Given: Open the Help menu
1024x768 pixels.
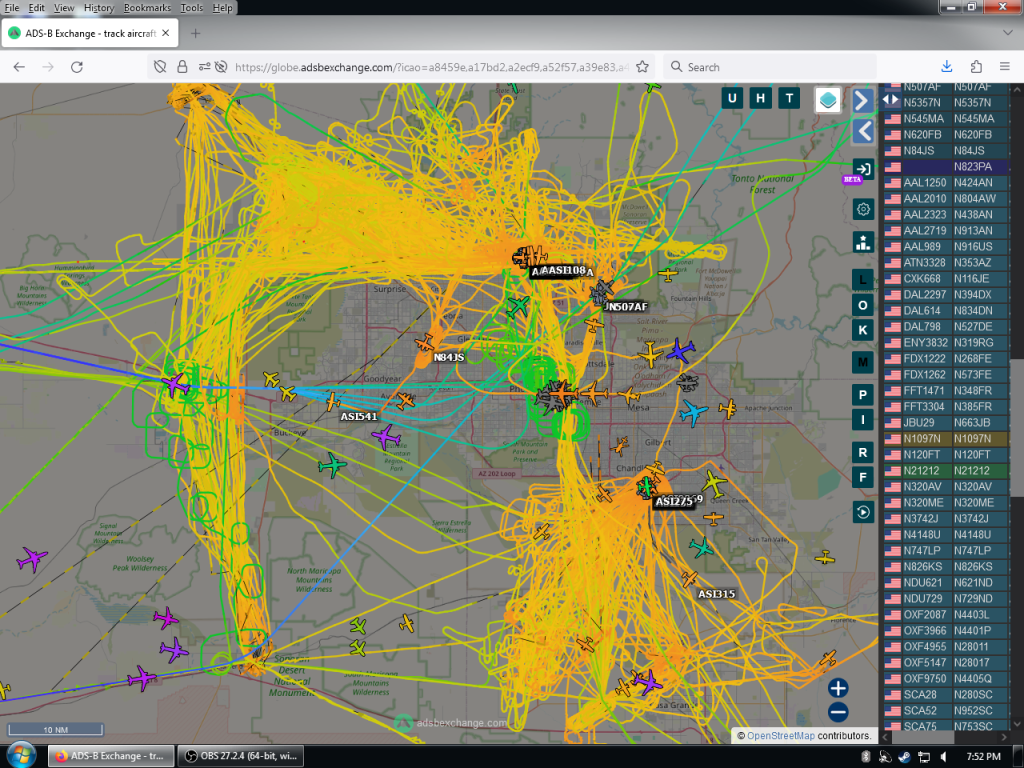Looking at the screenshot, I should 222,8.
